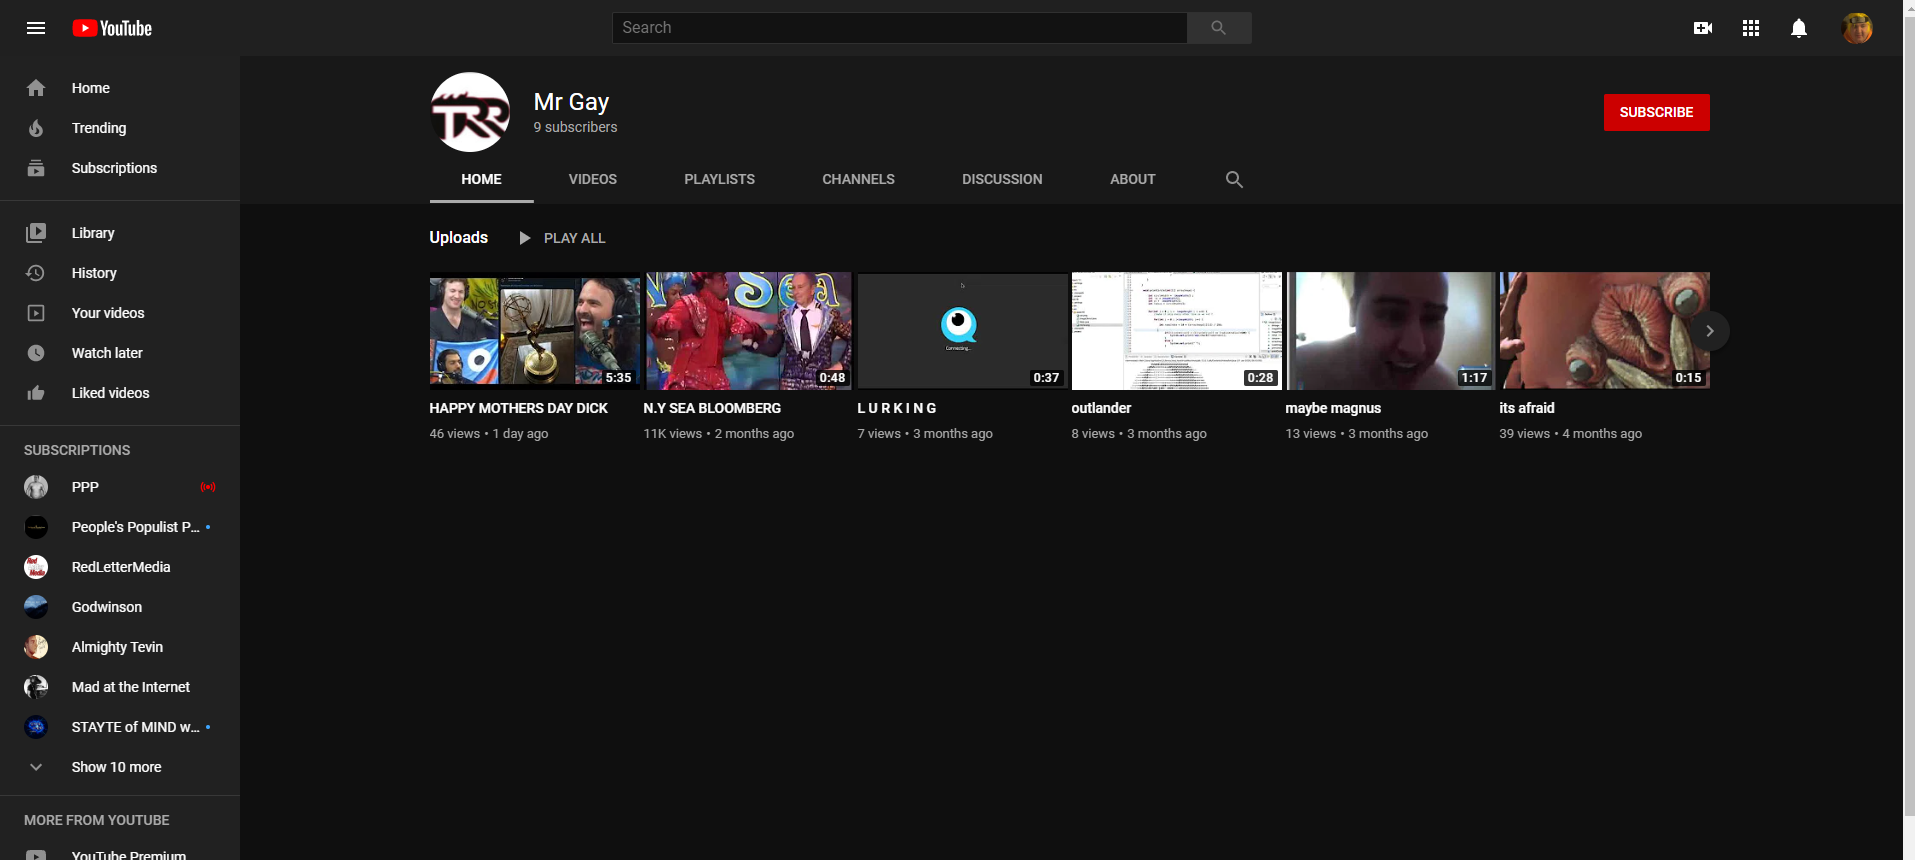
Task: Click the L U R K I N G title
Action: (x=897, y=408)
